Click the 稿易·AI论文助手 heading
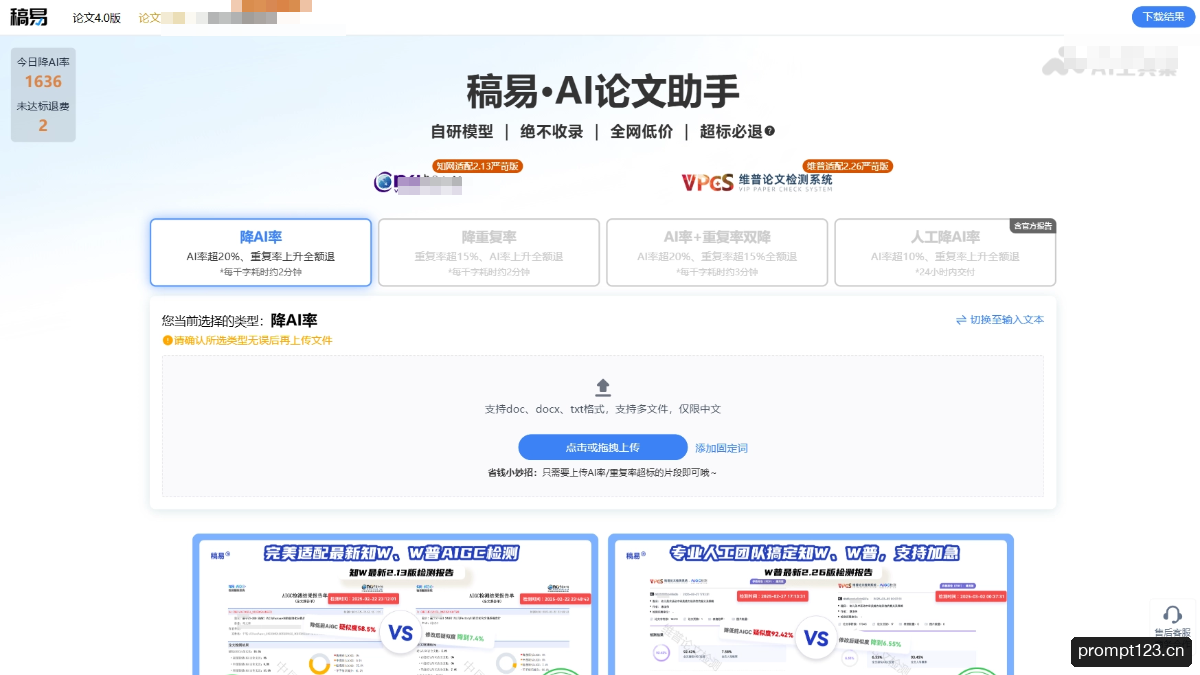1200x675 pixels. tap(603, 92)
